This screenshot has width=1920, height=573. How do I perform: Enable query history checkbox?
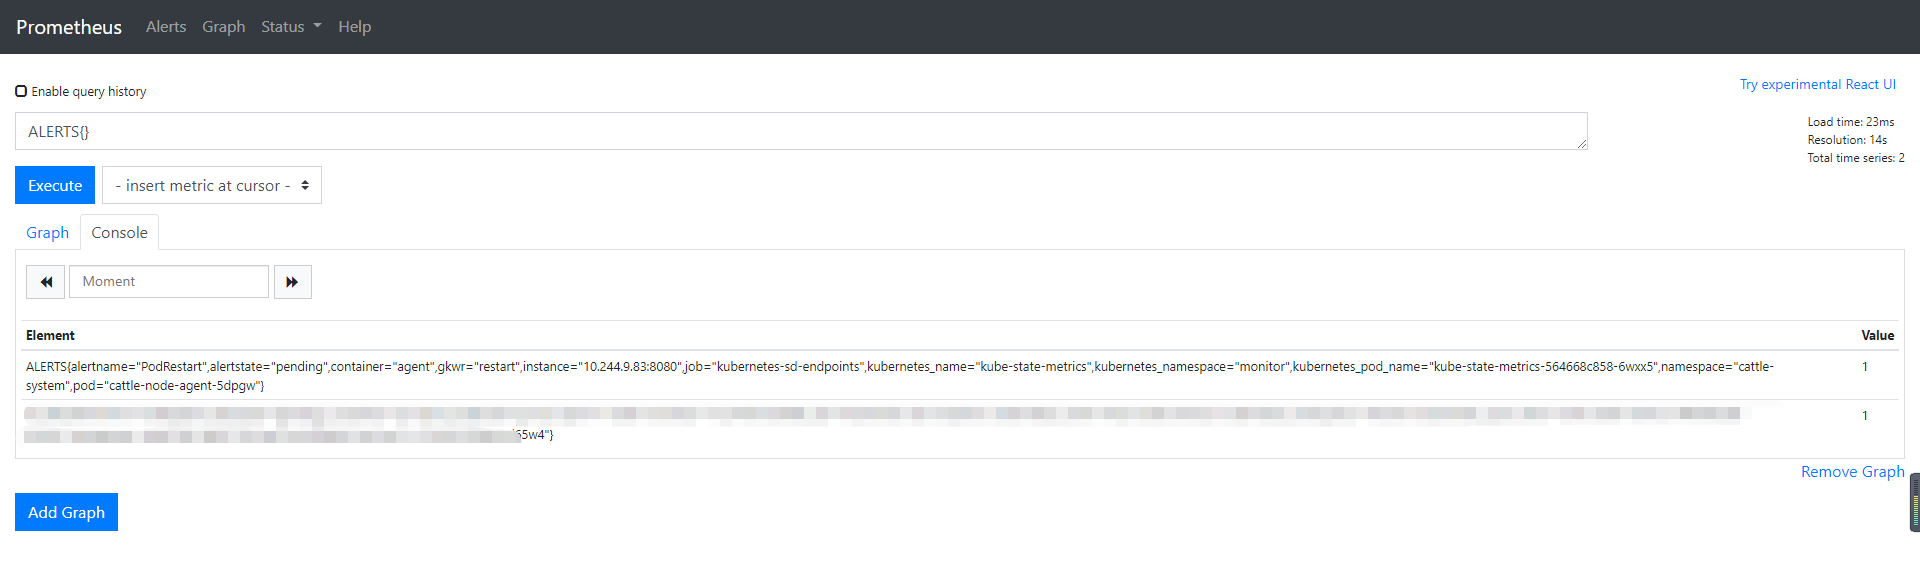coord(21,91)
